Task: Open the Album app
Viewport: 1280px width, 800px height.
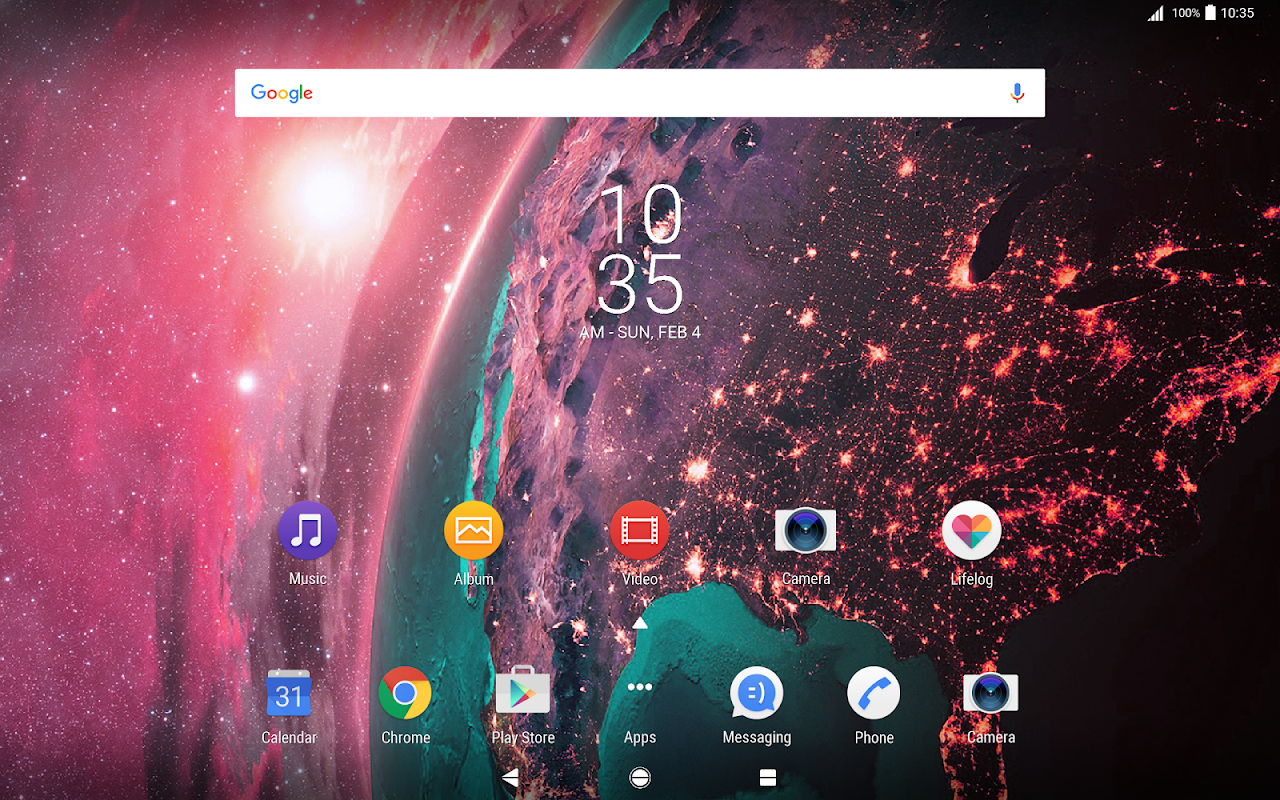Action: tap(474, 531)
